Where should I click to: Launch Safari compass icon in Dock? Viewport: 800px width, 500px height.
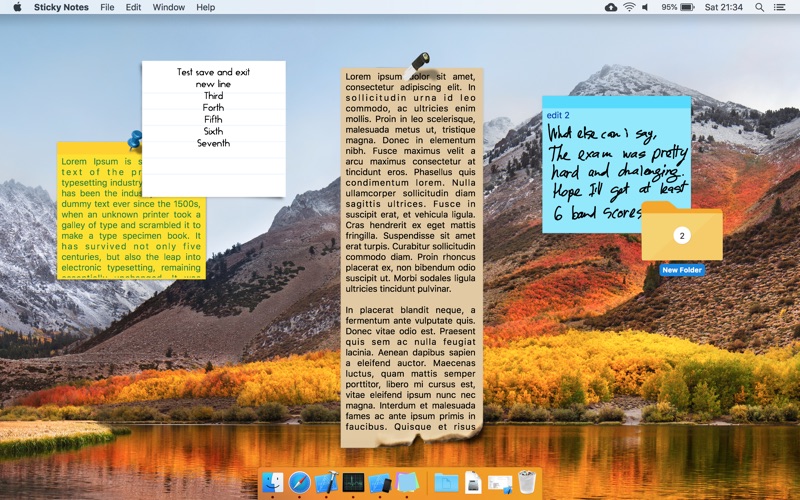(x=299, y=482)
